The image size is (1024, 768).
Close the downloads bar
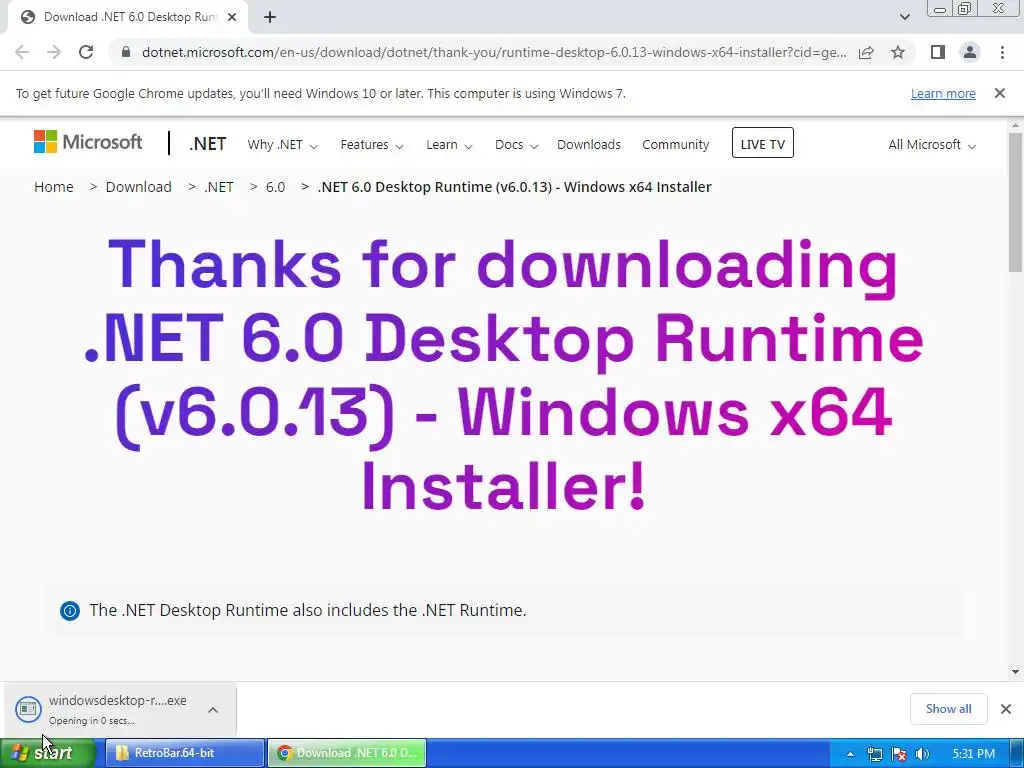[1006, 709]
